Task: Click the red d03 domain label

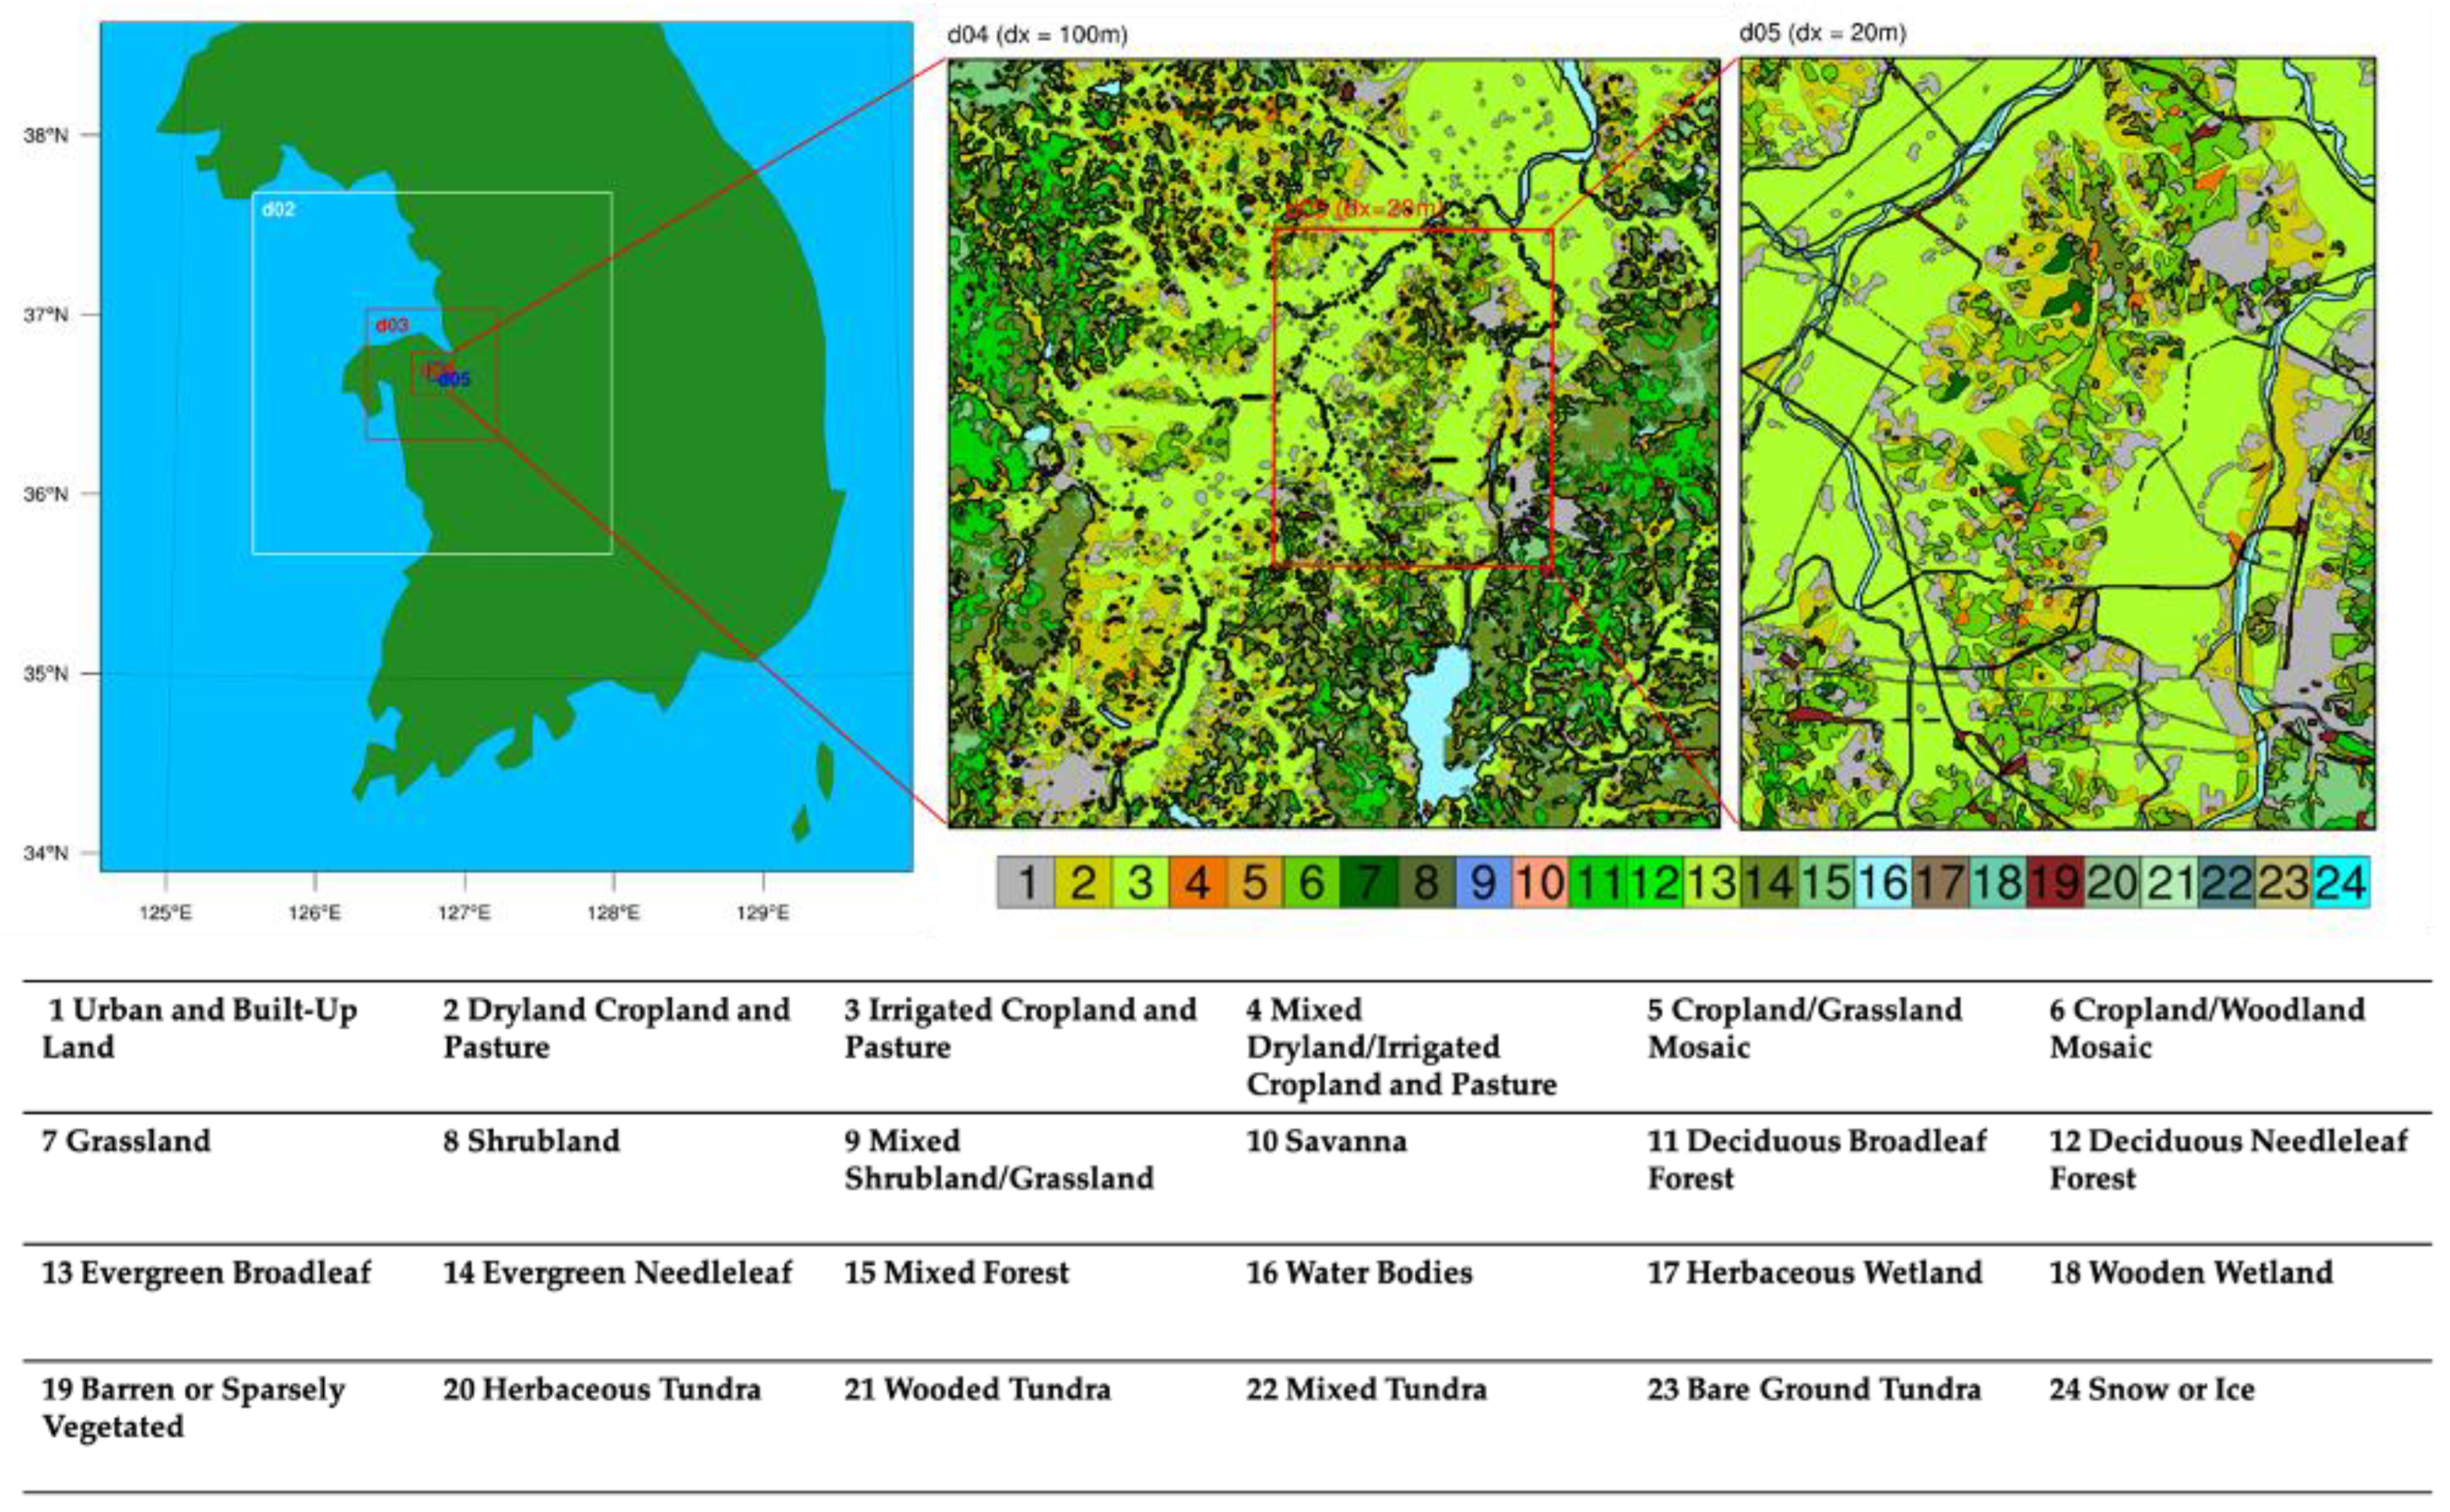Action: (x=392, y=326)
